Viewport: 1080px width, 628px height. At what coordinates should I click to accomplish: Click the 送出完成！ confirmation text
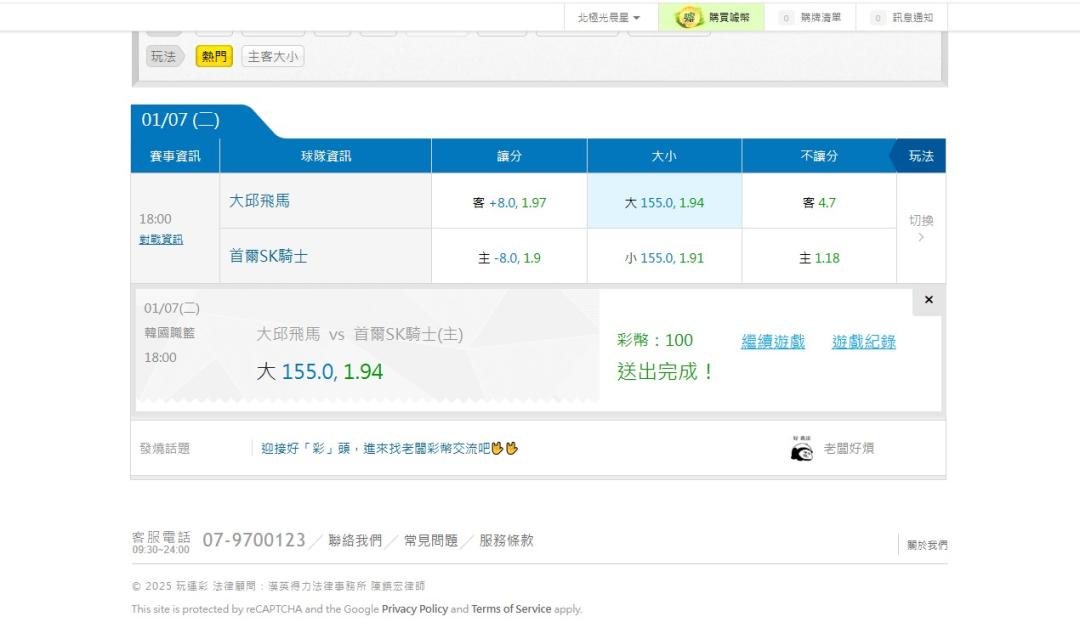[667, 372]
